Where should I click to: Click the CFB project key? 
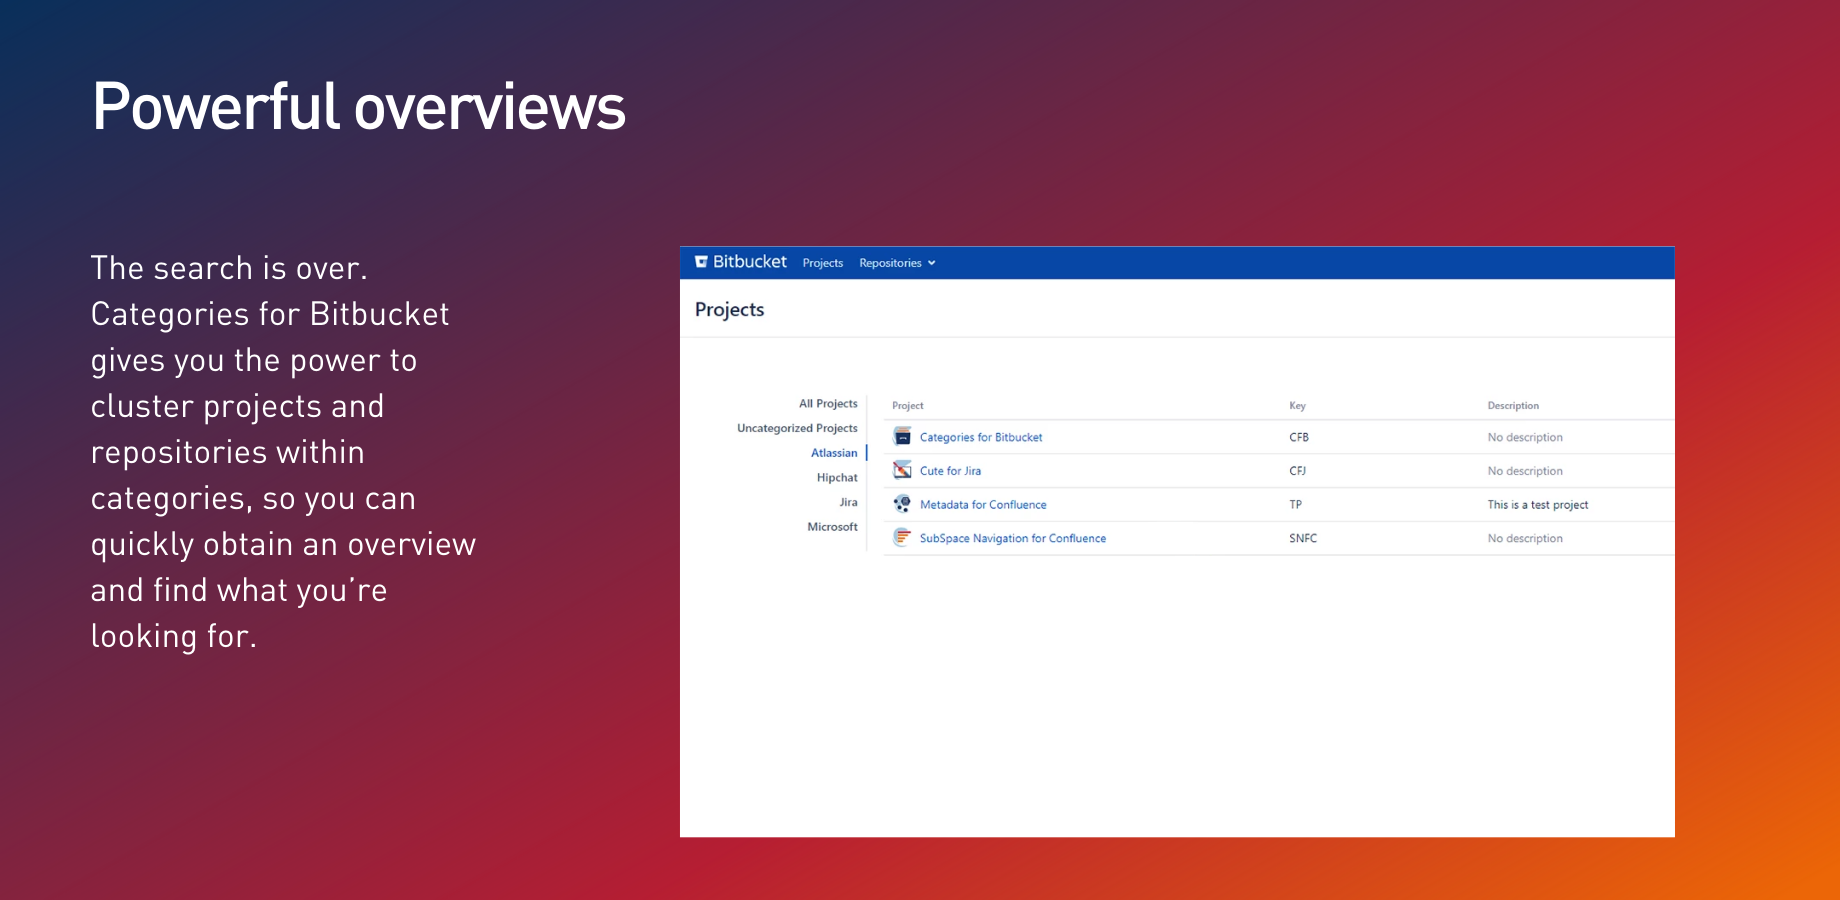click(1299, 437)
